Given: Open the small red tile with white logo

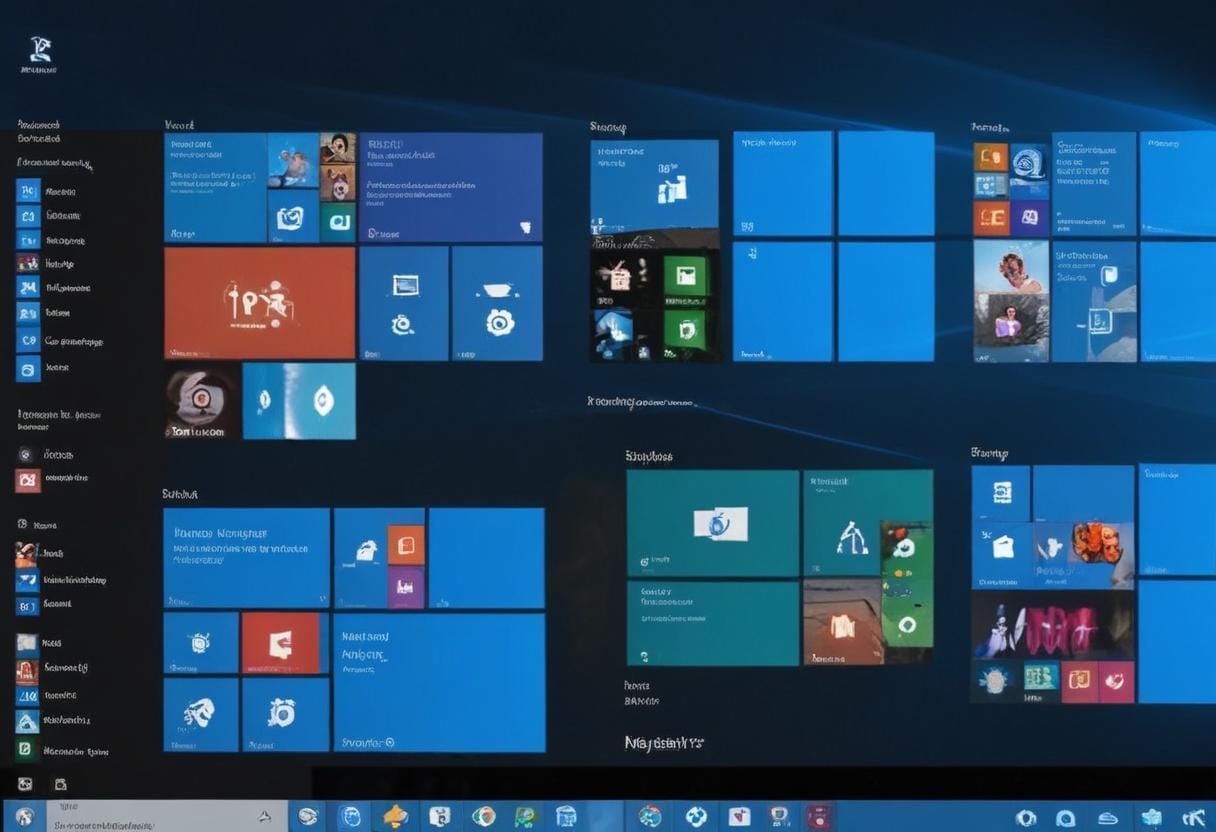Looking at the screenshot, I should click(x=281, y=642).
